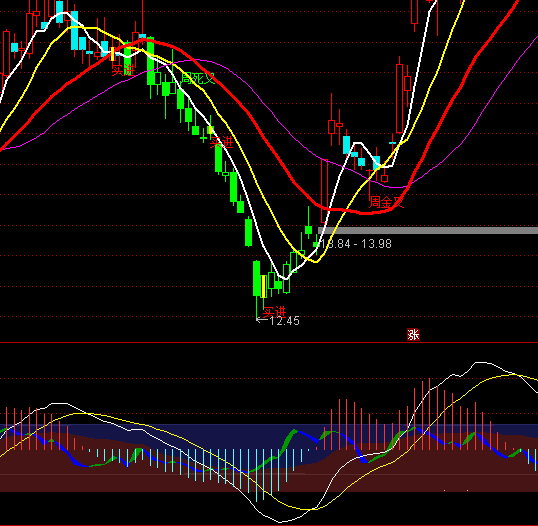Click the white oscillator line's lowest trough

[x=280, y=522]
